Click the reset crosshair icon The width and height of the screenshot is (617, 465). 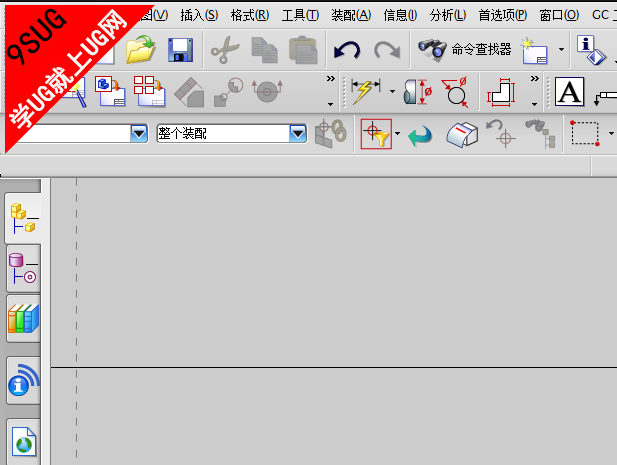pos(501,134)
